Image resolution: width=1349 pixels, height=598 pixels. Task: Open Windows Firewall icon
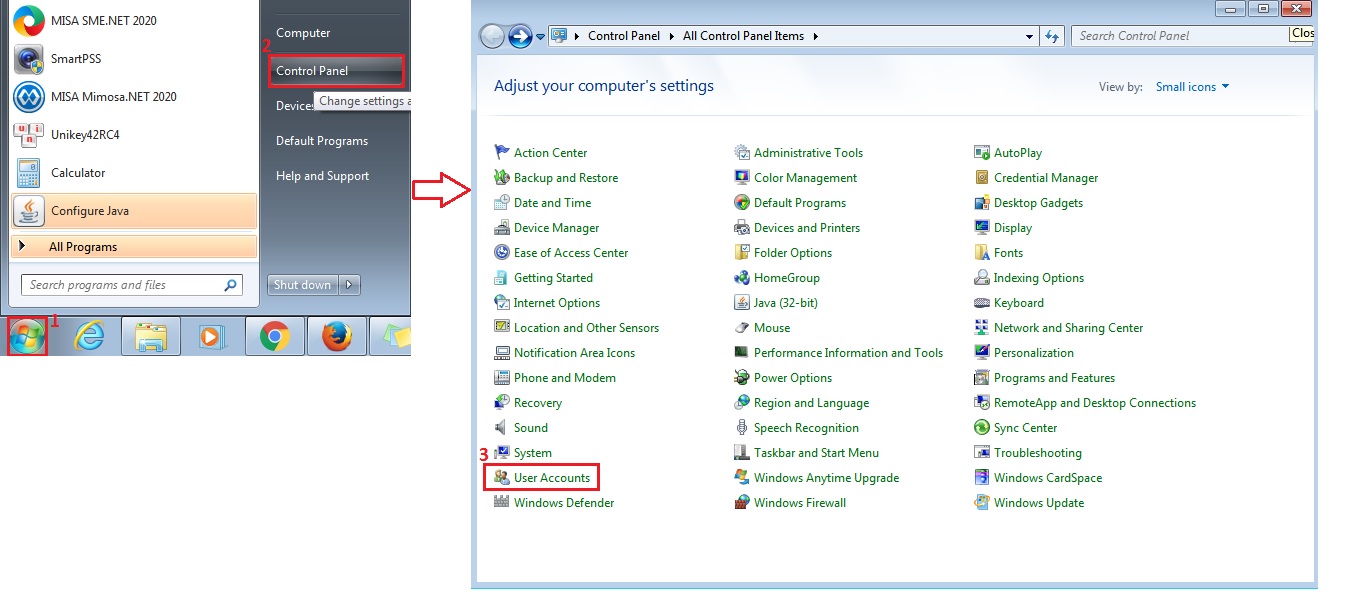coord(742,503)
